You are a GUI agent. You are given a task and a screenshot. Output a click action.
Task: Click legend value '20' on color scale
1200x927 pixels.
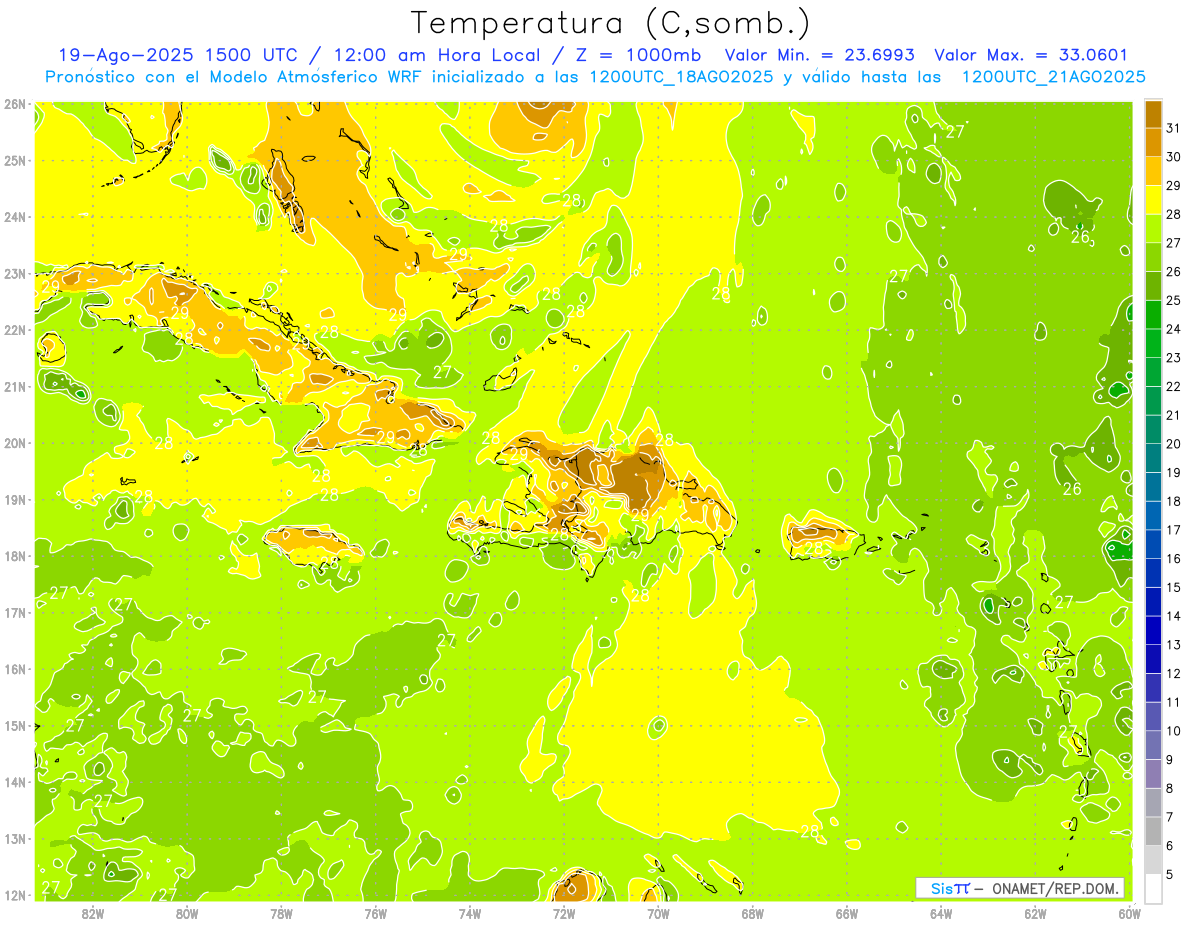pos(1174,444)
